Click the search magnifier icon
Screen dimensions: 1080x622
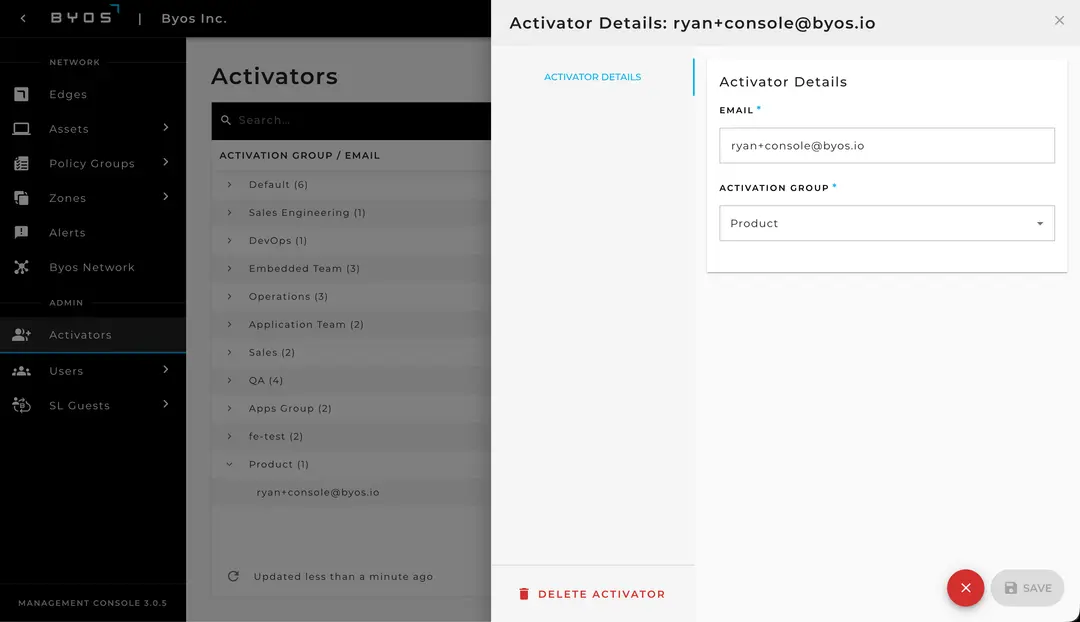pyautogui.click(x=226, y=120)
